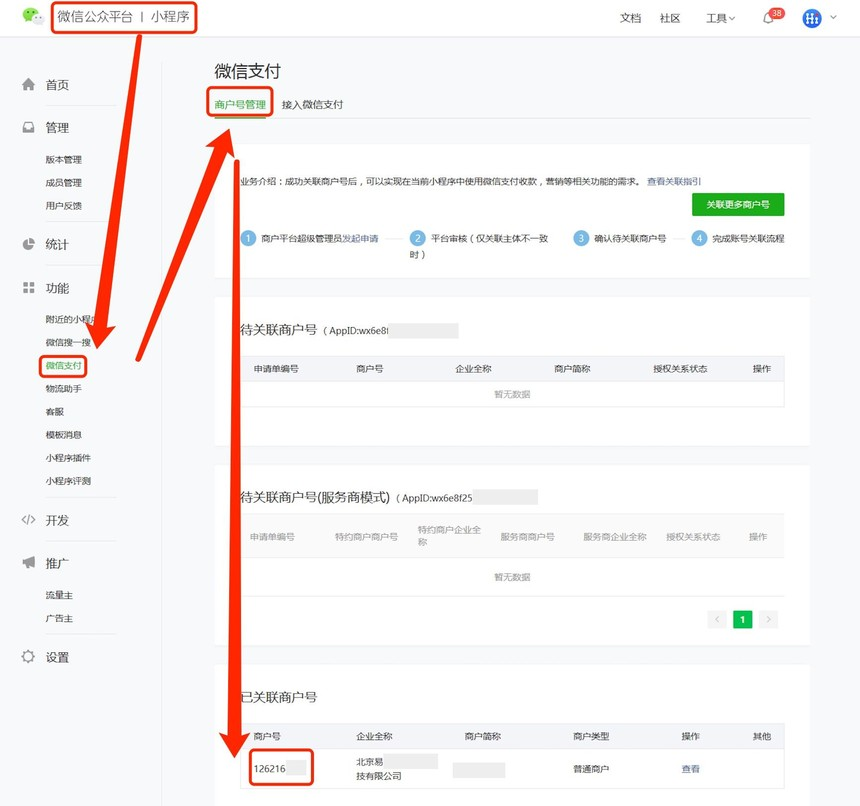Click the 统计 pie chart icon
The height and width of the screenshot is (806, 860).
click(29, 244)
